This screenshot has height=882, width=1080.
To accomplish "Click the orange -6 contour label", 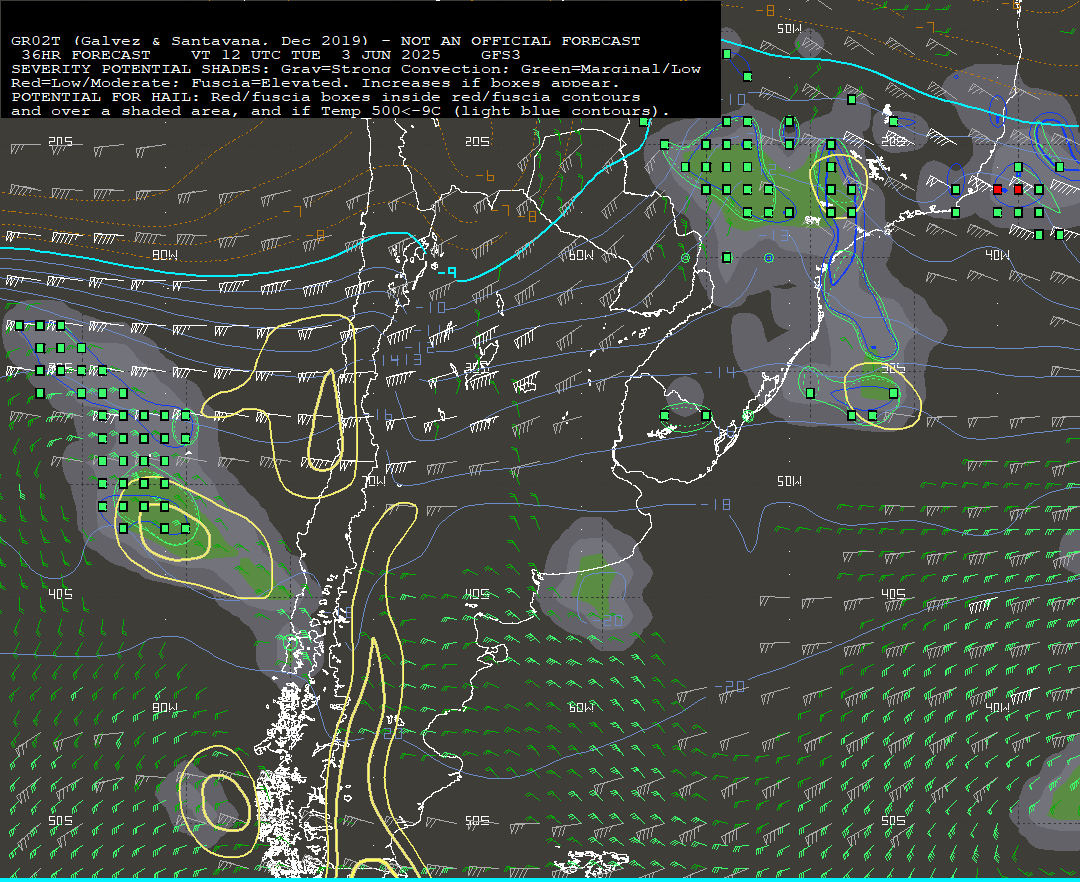I will tap(485, 176).
